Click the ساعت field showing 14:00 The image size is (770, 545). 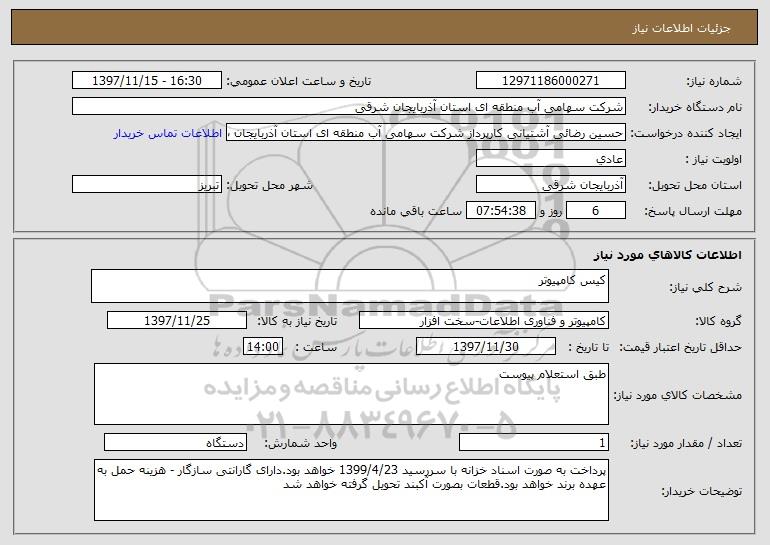point(263,347)
